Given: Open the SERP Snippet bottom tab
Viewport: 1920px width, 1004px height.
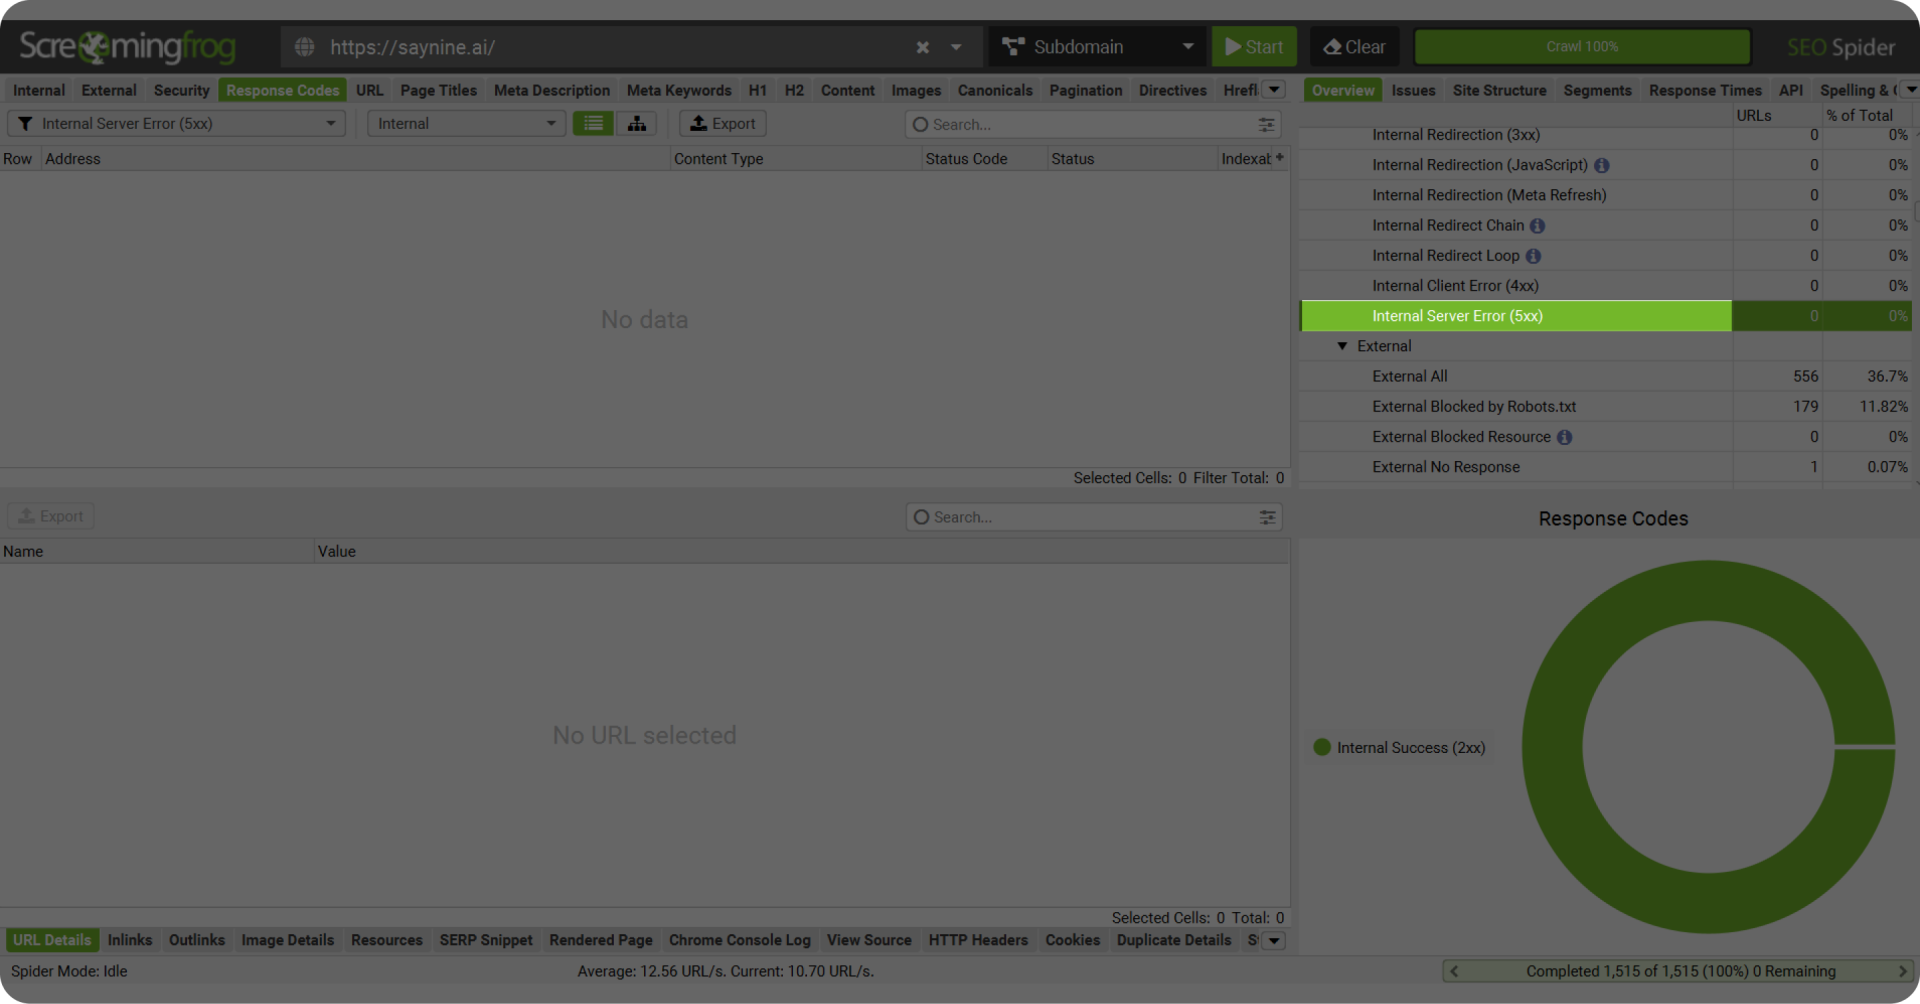Looking at the screenshot, I should [x=486, y=940].
